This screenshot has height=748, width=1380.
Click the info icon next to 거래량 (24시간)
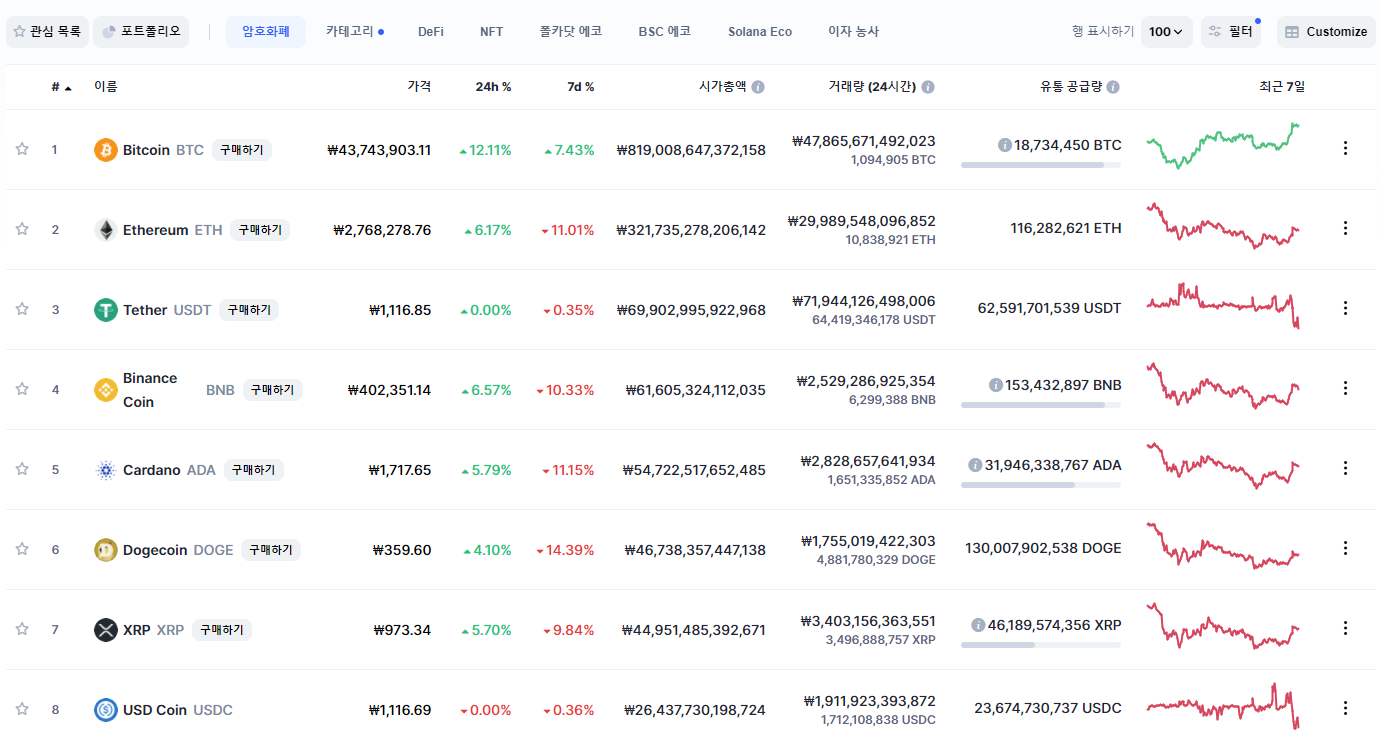click(x=928, y=87)
